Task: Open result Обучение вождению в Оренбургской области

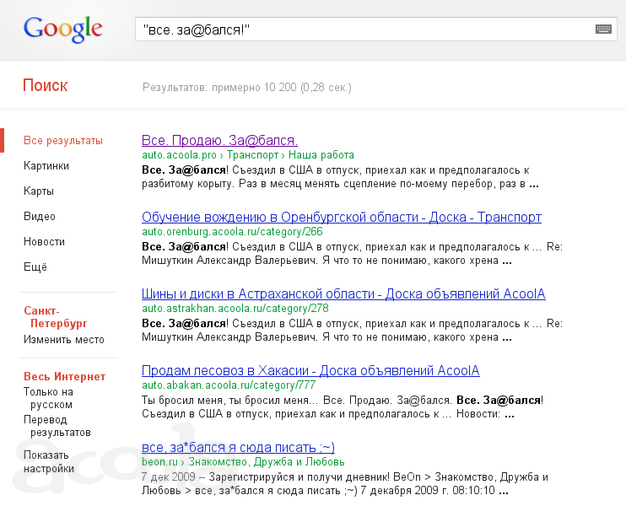Action: (341, 217)
